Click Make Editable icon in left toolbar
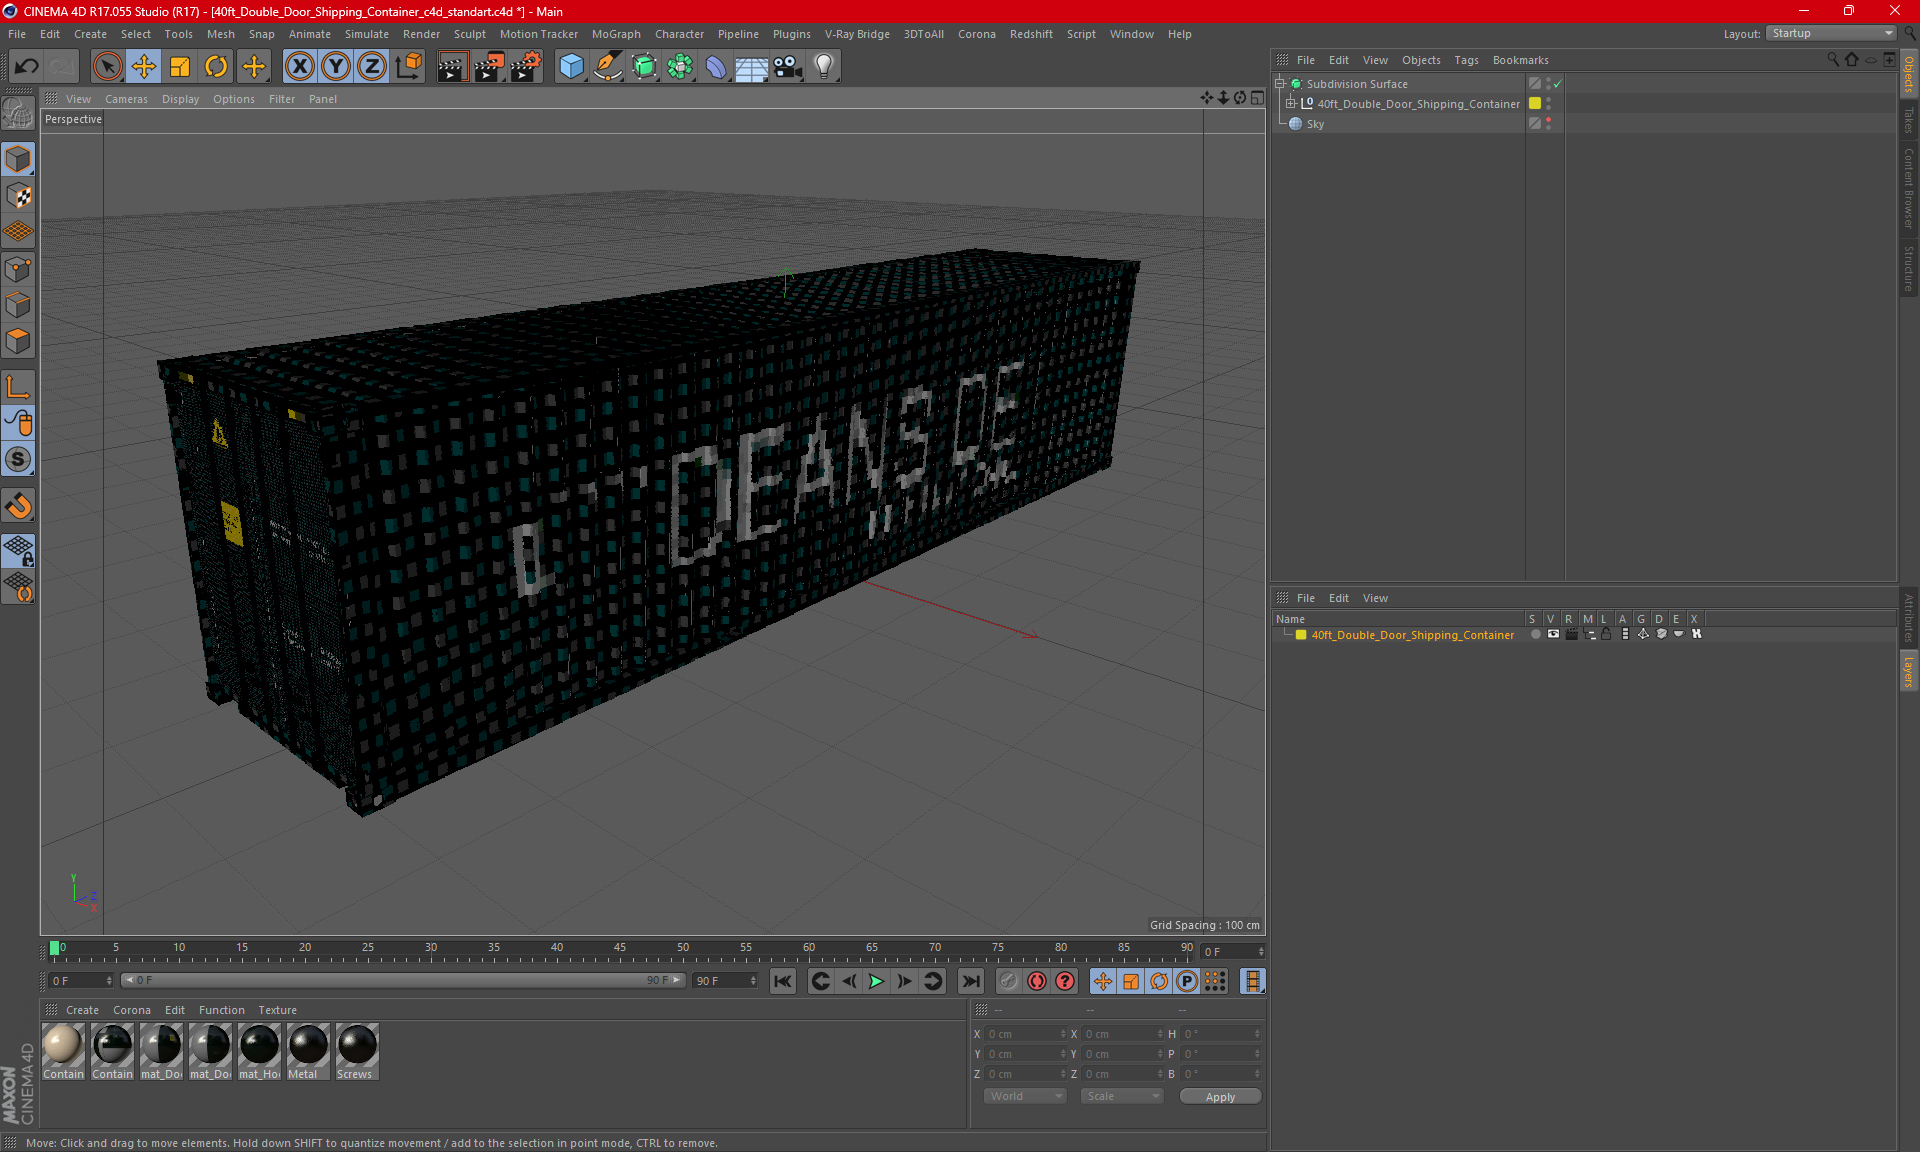The height and width of the screenshot is (1152, 1920). point(18,114)
